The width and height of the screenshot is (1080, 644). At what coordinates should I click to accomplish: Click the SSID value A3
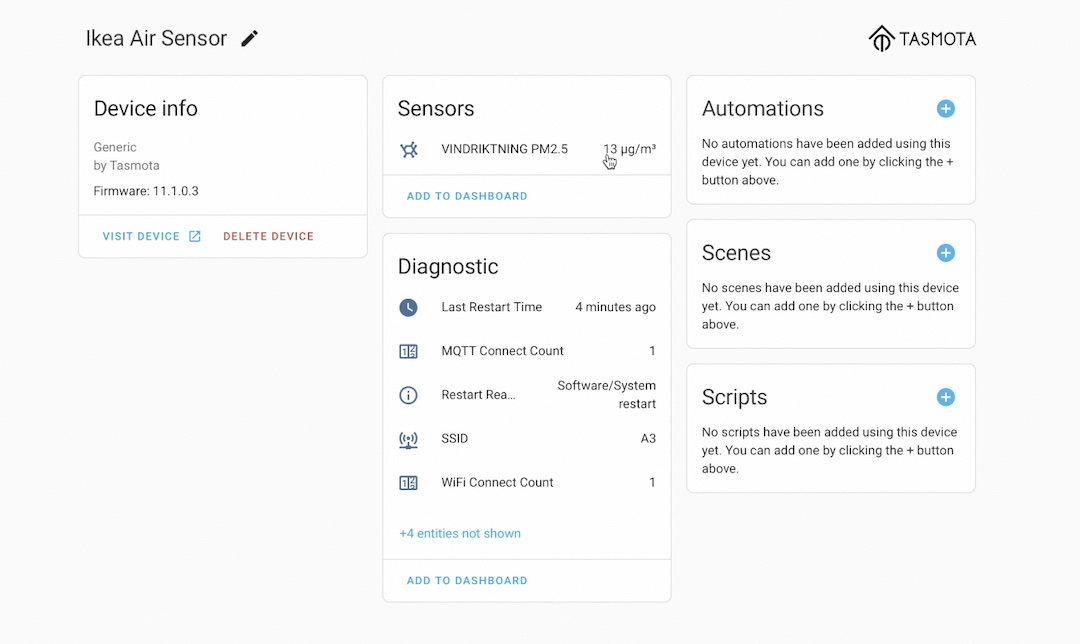[x=648, y=439]
